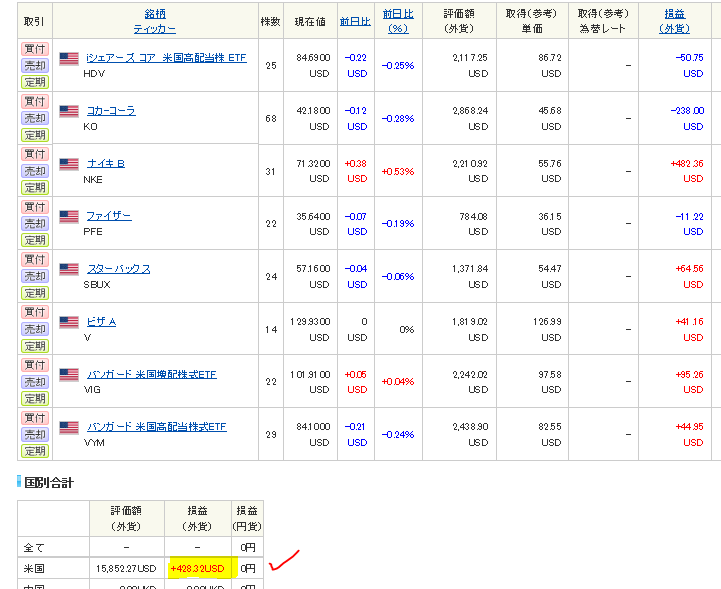This screenshot has width=721, height=589.
Task: Select the 国別合計 section heading
Action: (x=49, y=482)
